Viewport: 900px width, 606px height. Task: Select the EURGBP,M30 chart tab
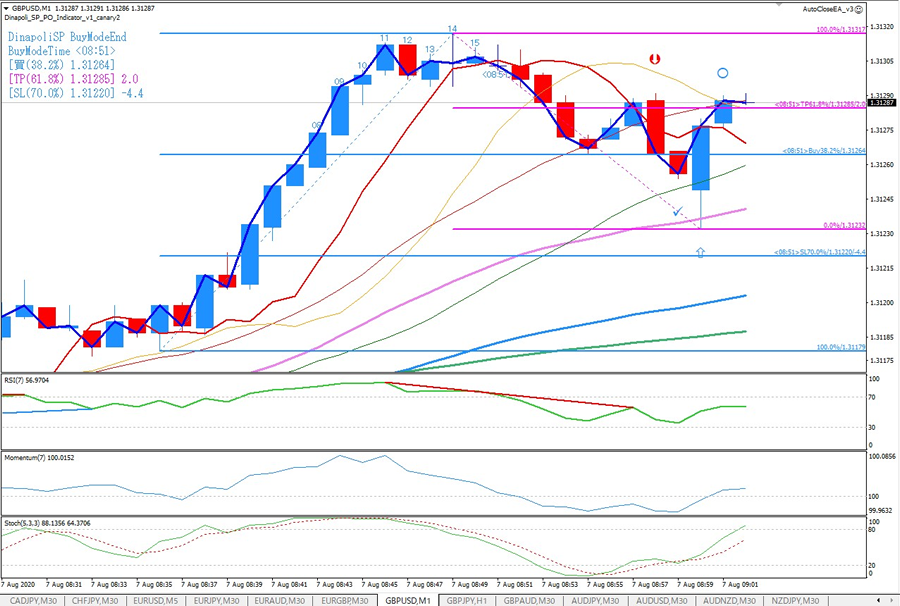tap(344, 600)
